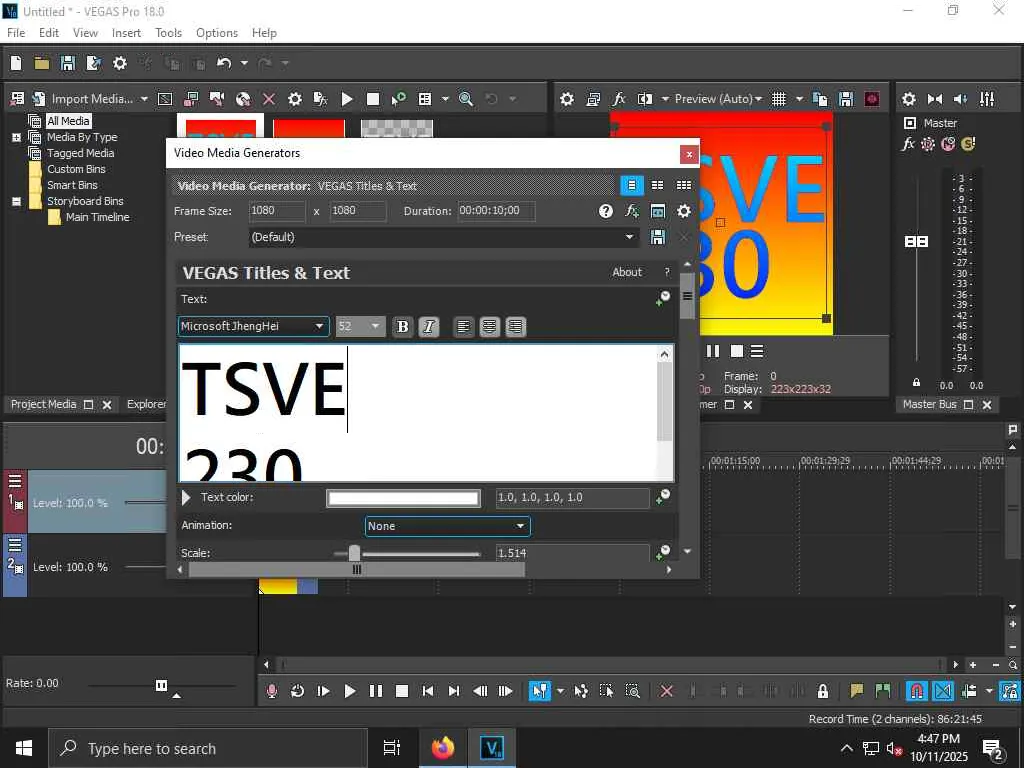Open Master FX button
This screenshot has width=1024, height=768.
coord(908,144)
